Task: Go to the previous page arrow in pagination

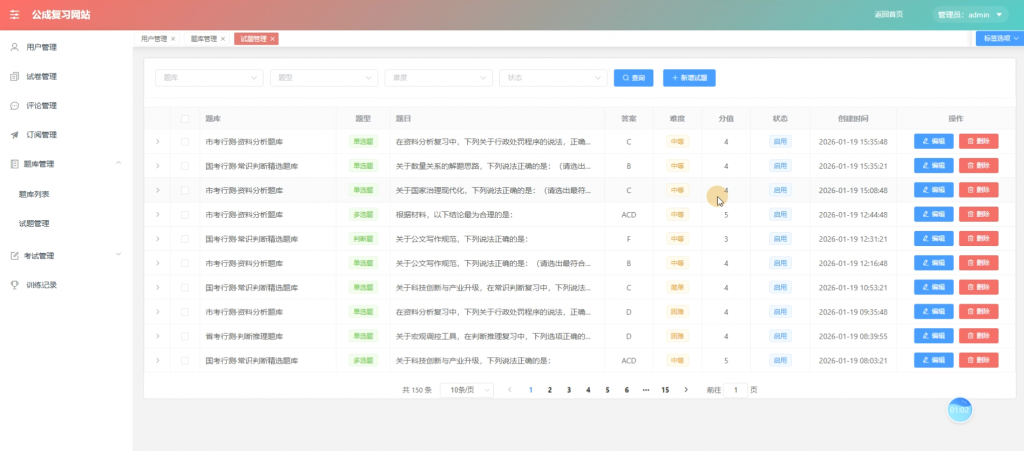Action: [x=509, y=390]
